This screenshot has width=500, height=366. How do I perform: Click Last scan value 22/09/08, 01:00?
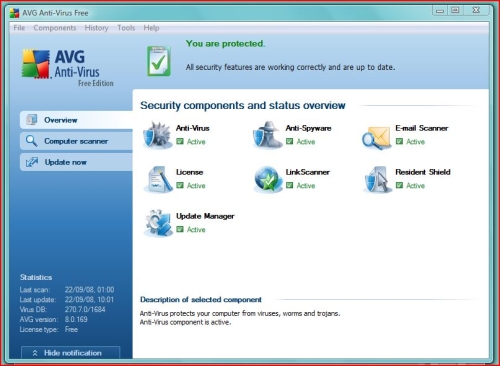pyautogui.click(x=89, y=289)
